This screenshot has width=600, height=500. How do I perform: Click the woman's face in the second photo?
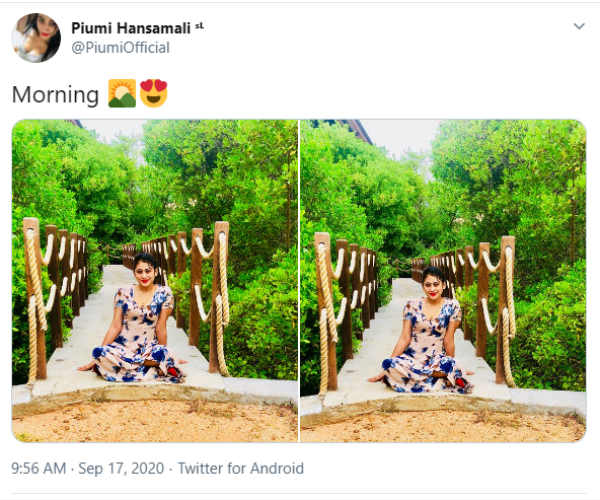tap(432, 286)
